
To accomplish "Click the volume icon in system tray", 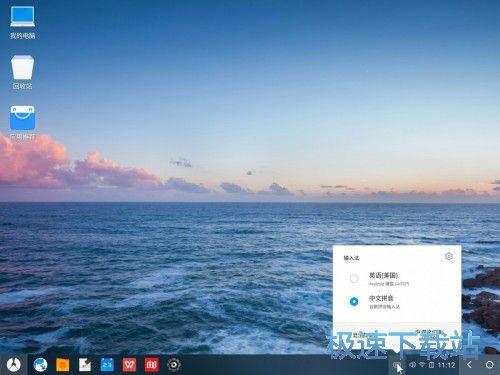I will click(x=412, y=365).
